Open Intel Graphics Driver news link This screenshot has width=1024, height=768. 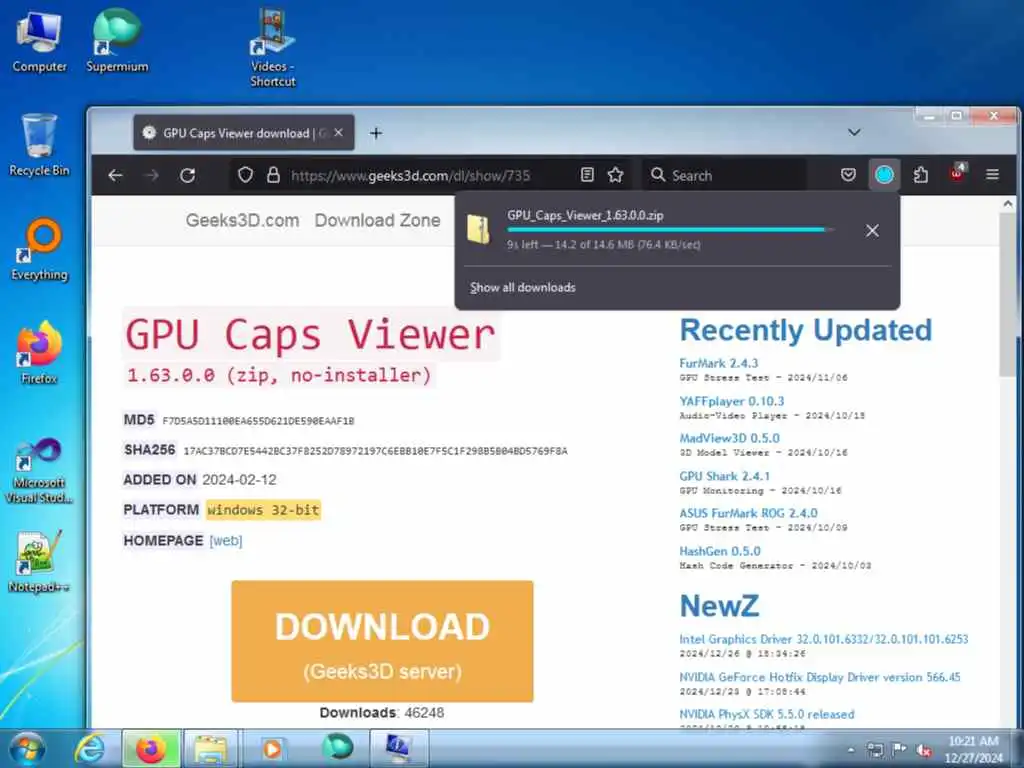(824, 639)
